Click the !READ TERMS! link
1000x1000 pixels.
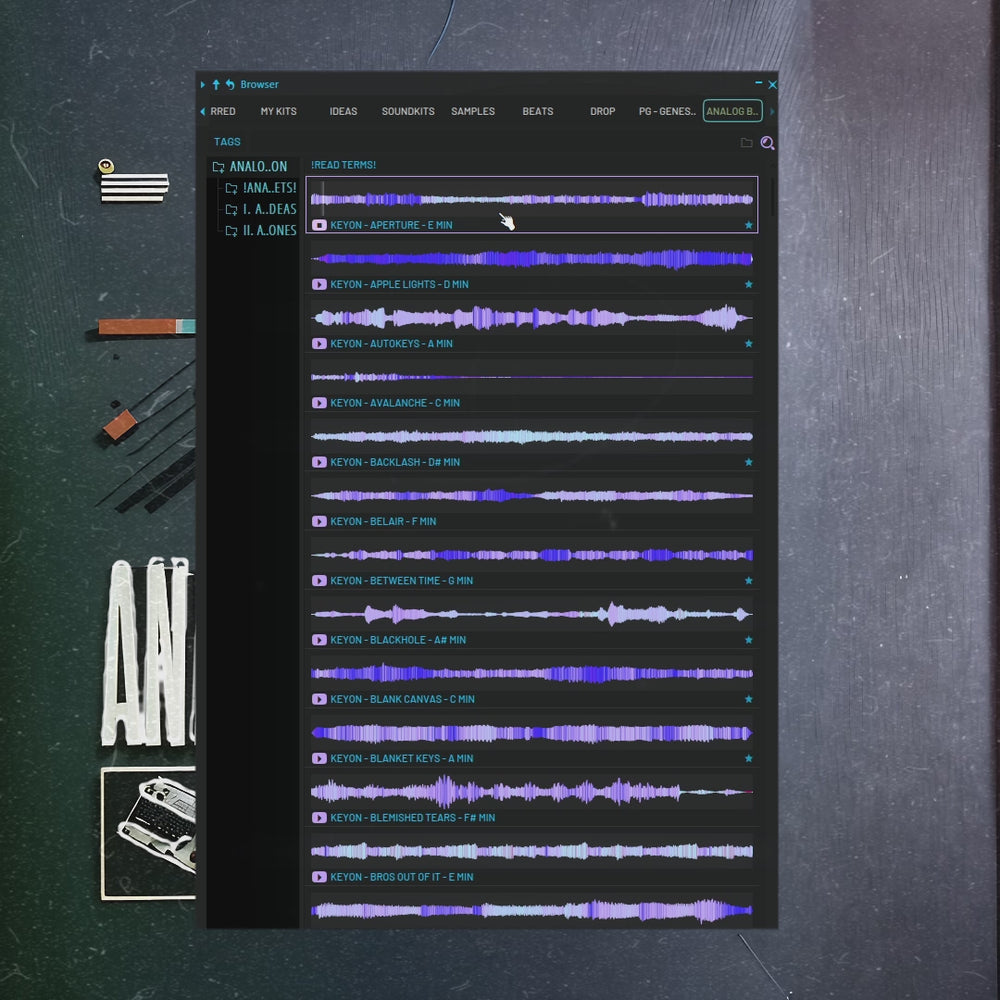(x=341, y=164)
